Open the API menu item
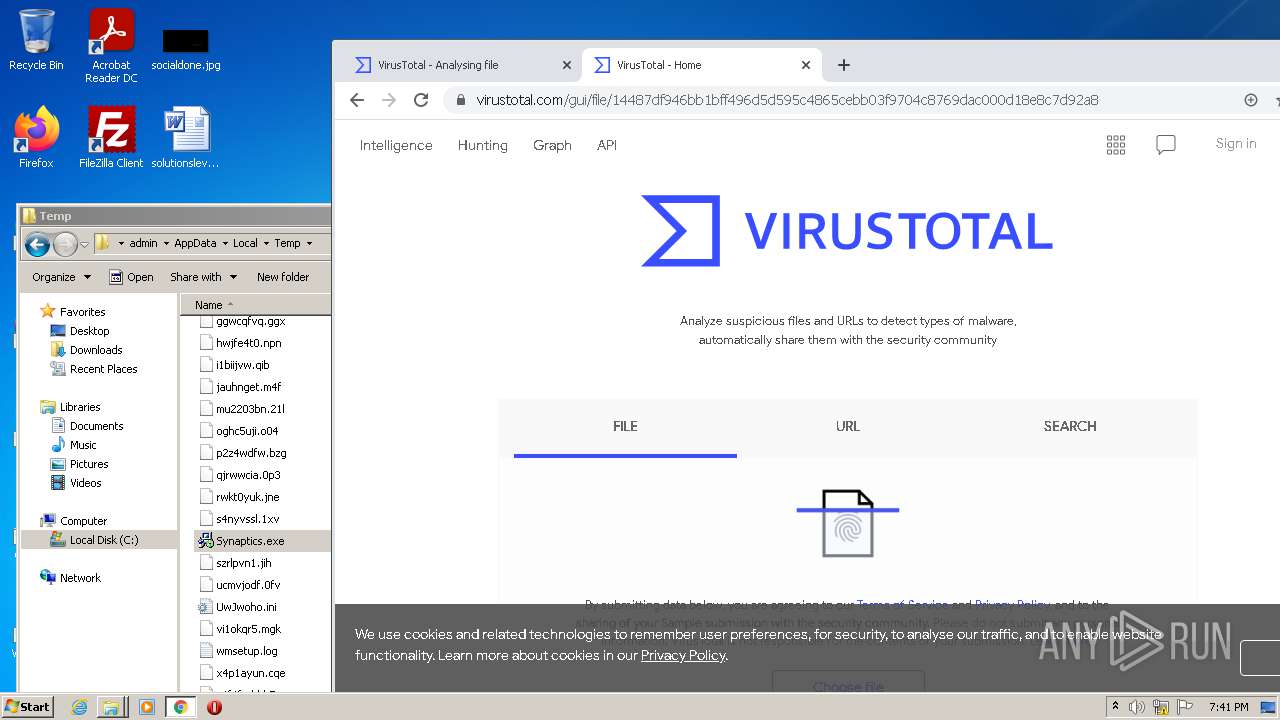 [607, 145]
